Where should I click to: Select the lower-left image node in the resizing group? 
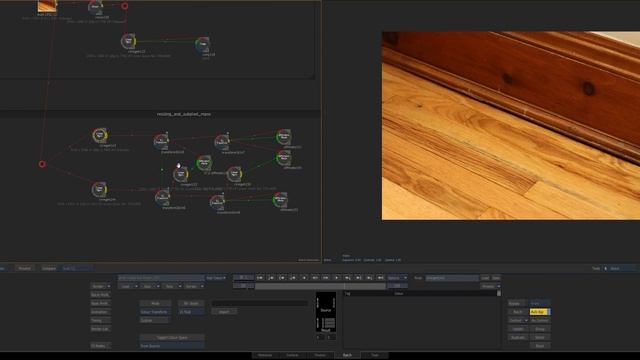coord(99,189)
